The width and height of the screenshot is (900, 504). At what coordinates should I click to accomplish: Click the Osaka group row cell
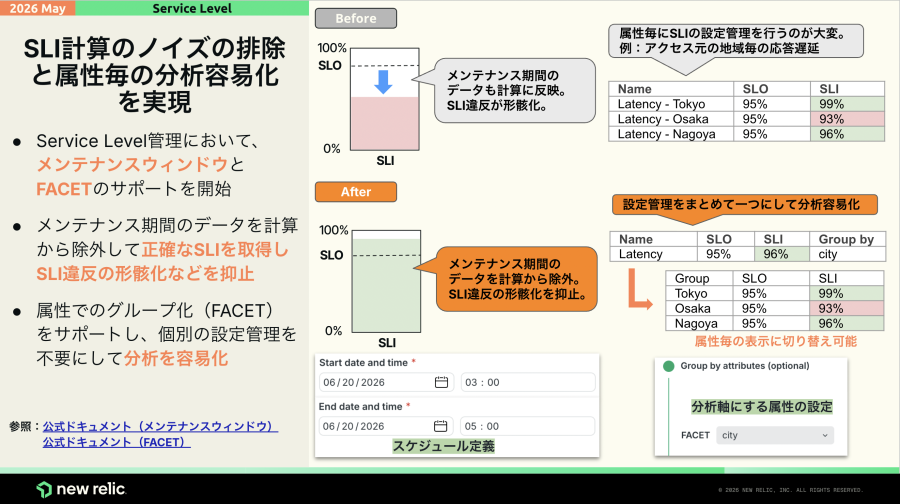tap(699, 308)
